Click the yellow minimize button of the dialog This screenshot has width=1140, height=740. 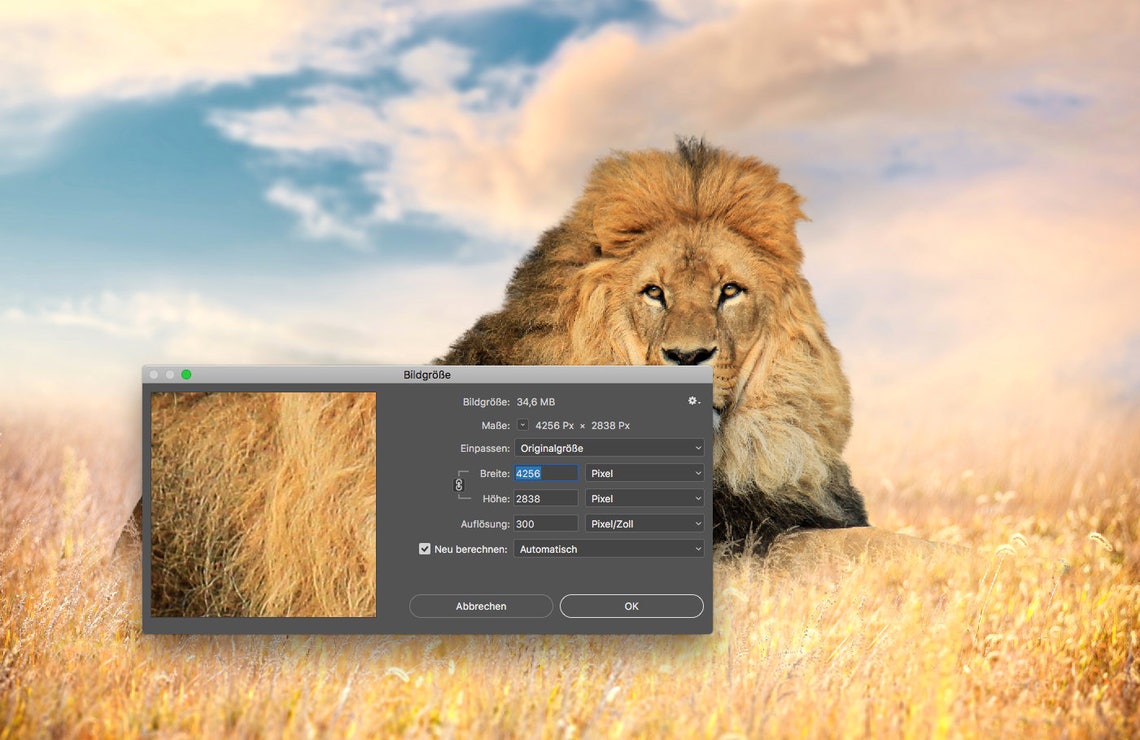pos(169,375)
